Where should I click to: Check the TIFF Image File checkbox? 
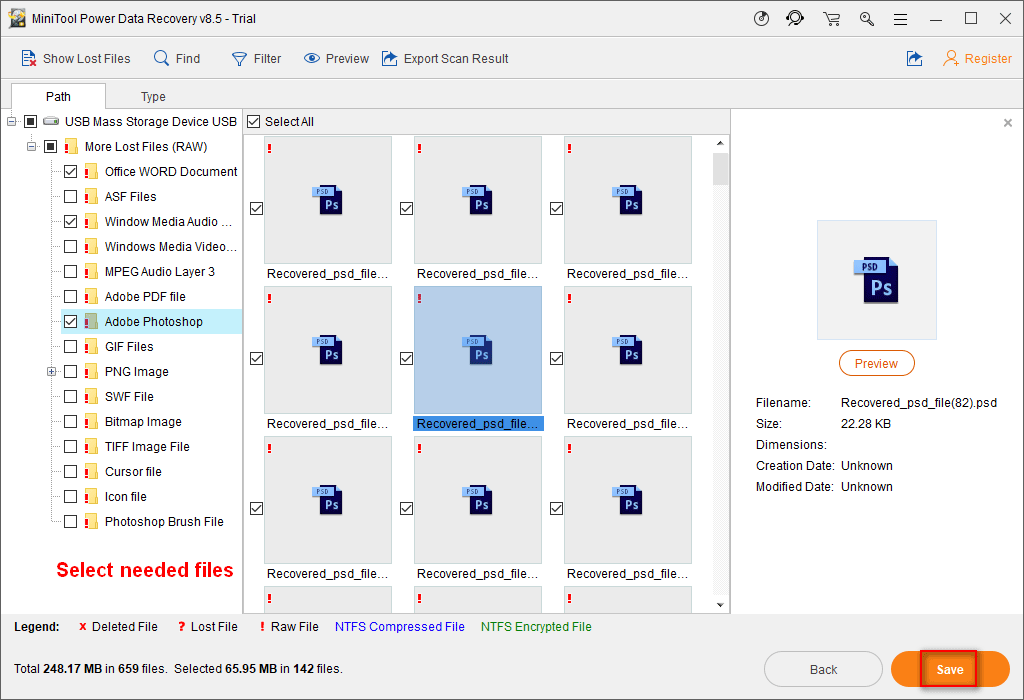71,447
